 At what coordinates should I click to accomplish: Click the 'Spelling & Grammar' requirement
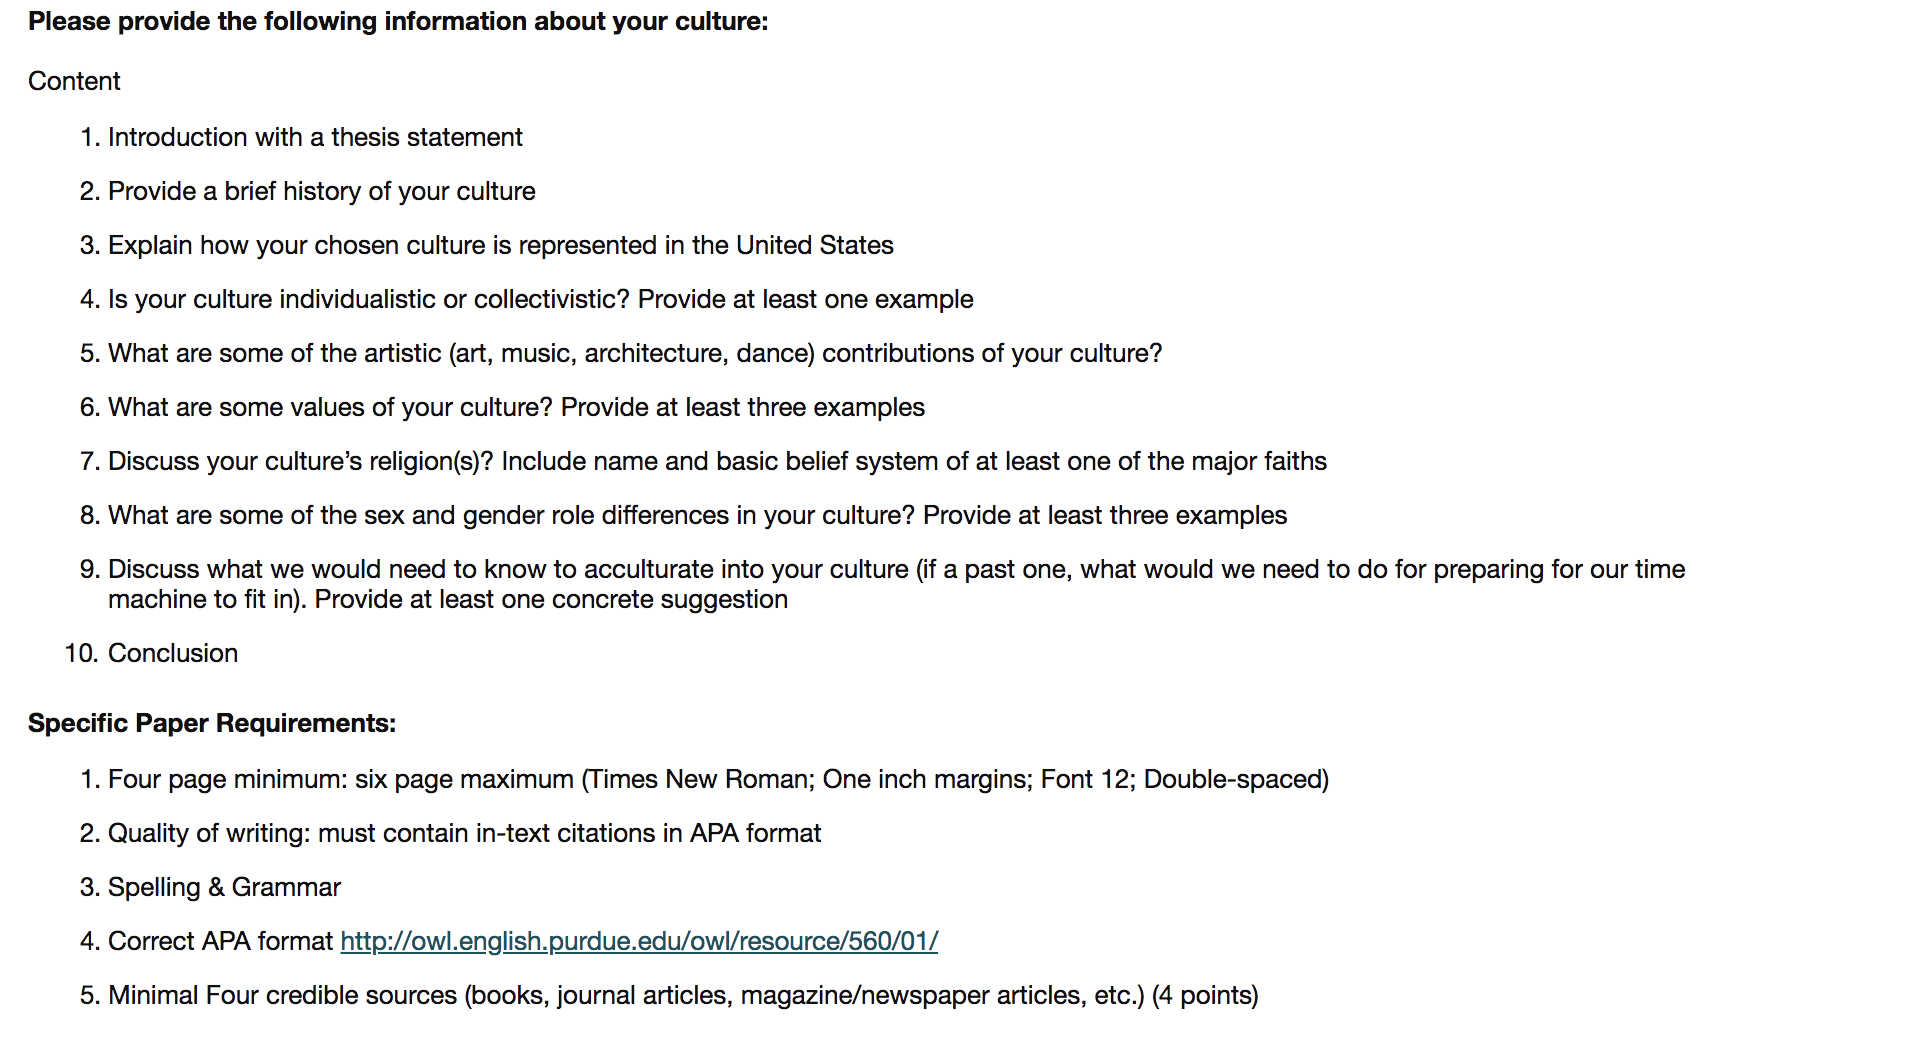pyautogui.click(x=224, y=887)
